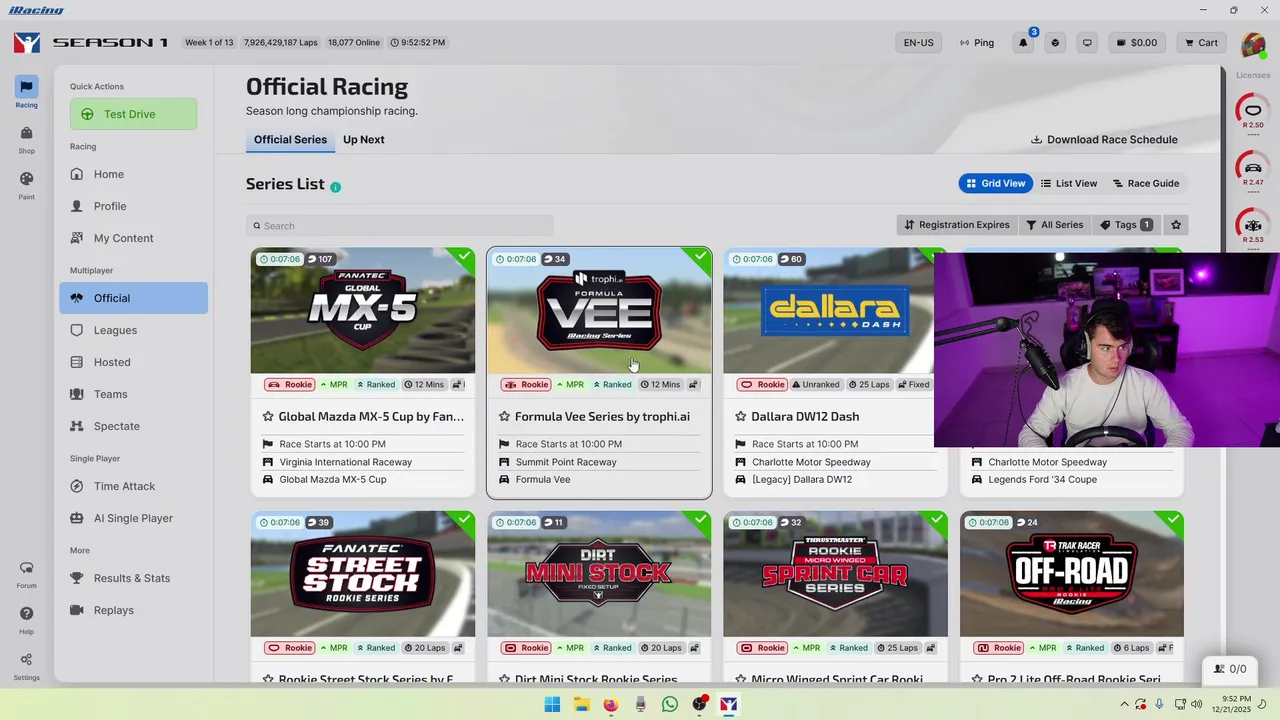This screenshot has height=720, width=1280.
Task: Click the iRacing logo beside Season 1
Action: (x=27, y=43)
